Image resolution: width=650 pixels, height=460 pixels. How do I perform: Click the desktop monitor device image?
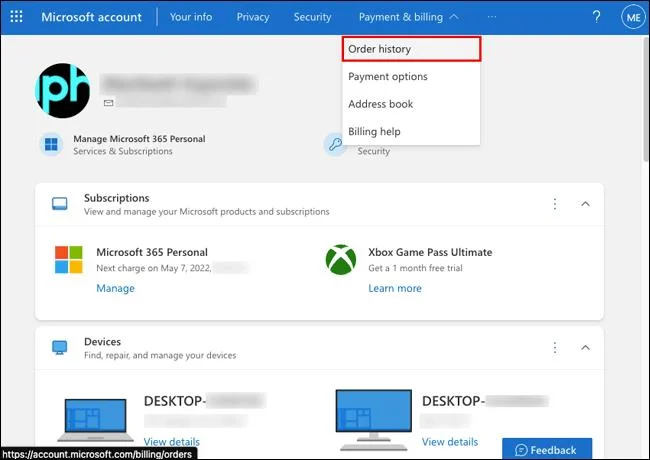(374, 419)
